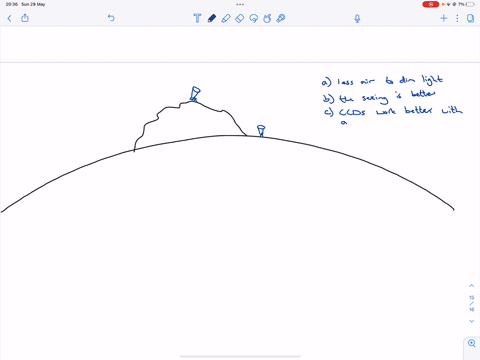Tap the red screen recording indicator
This screenshot has height=360, width=480.
tap(431, 4)
